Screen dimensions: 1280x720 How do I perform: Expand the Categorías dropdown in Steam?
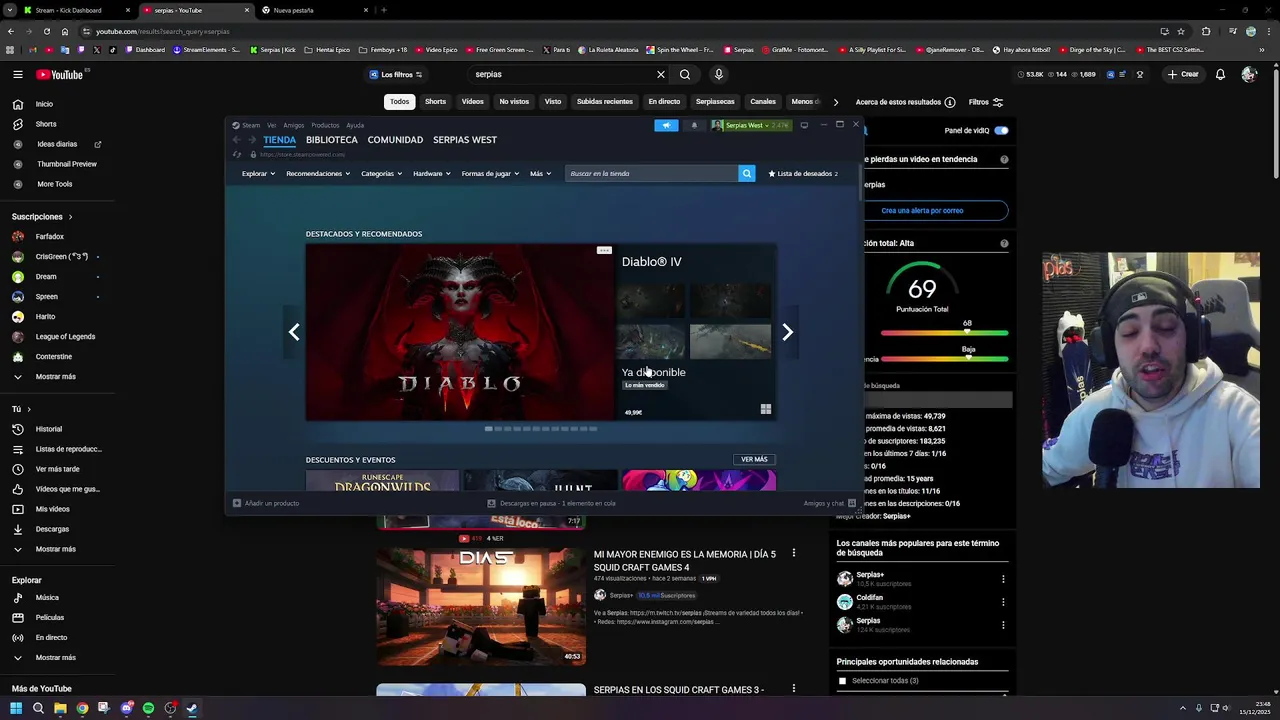381,173
